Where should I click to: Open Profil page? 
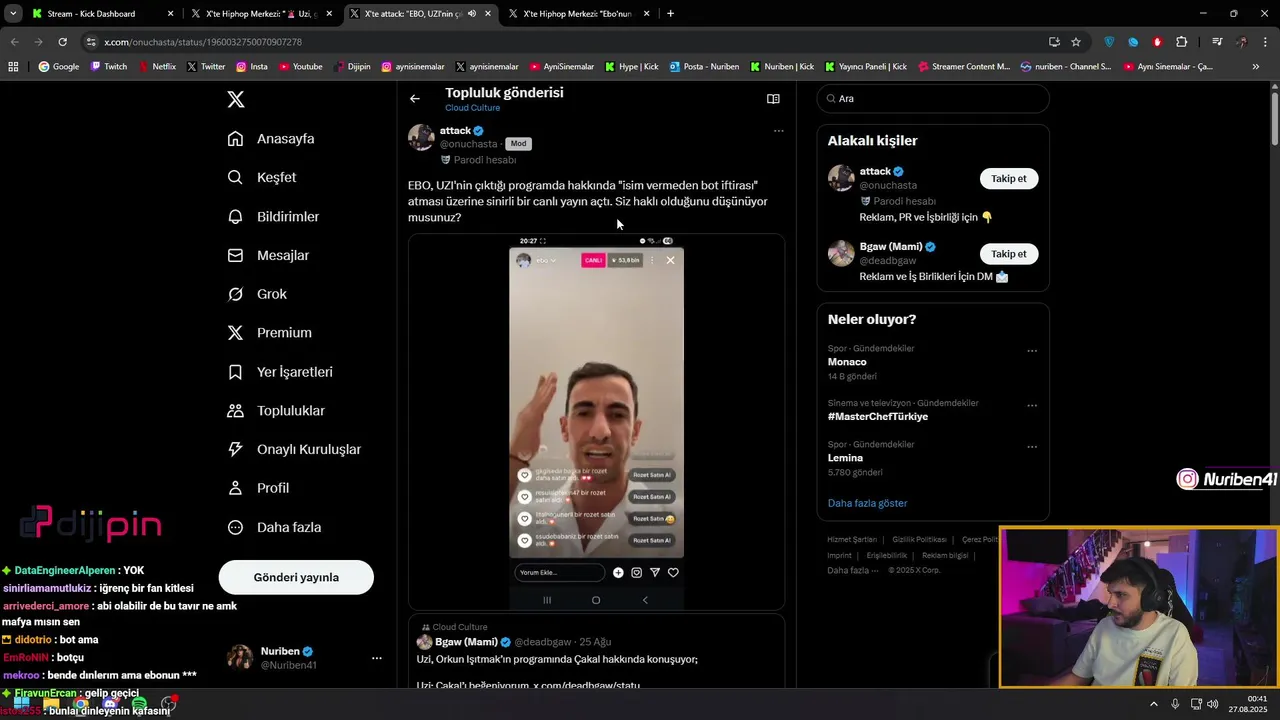pyautogui.click(x=258, y=488)
